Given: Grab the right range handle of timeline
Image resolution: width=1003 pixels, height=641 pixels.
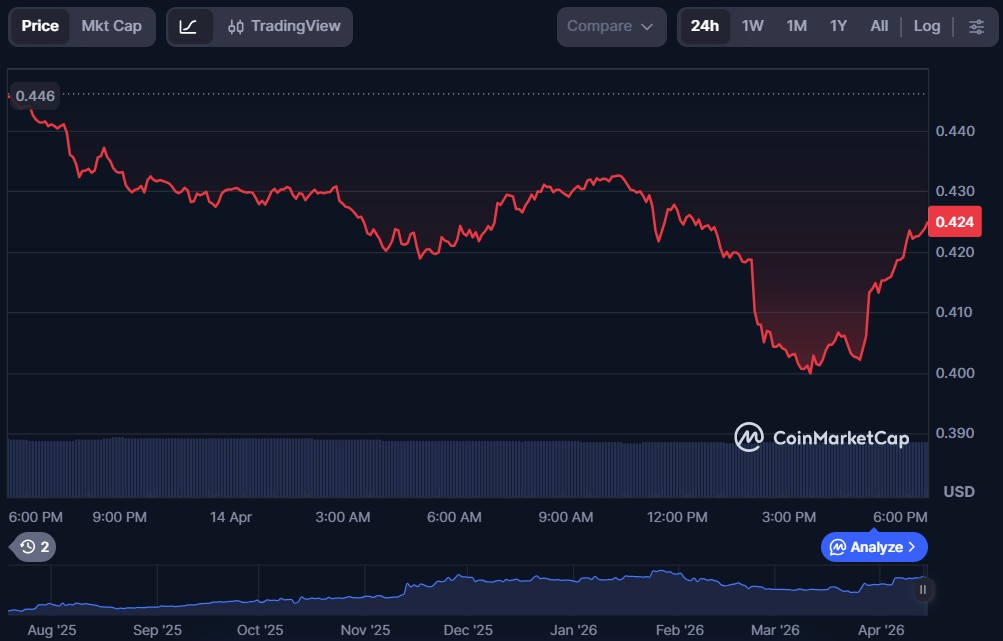Looking at the screenshot, I should 923,590.
